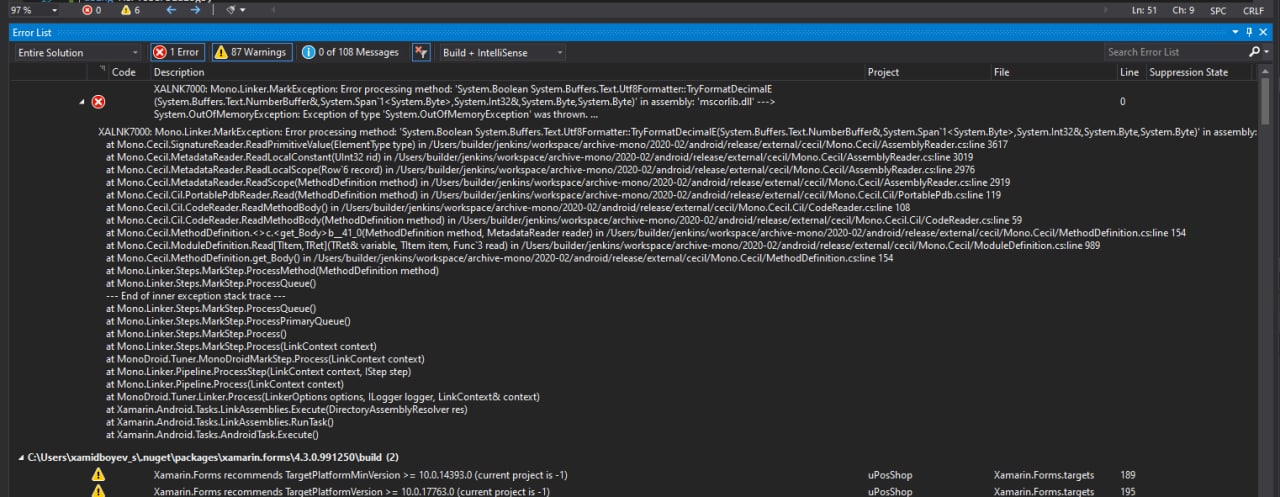Click uPosShop project in line 195 row

tap(890, 492)
